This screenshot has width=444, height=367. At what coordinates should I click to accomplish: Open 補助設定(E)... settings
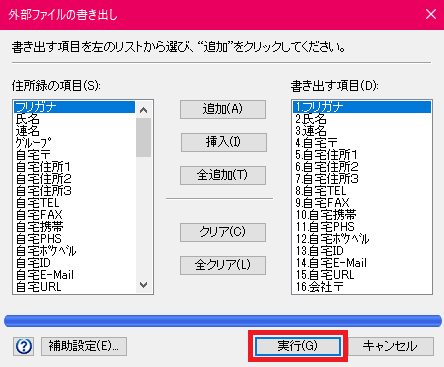click(84, 346)
